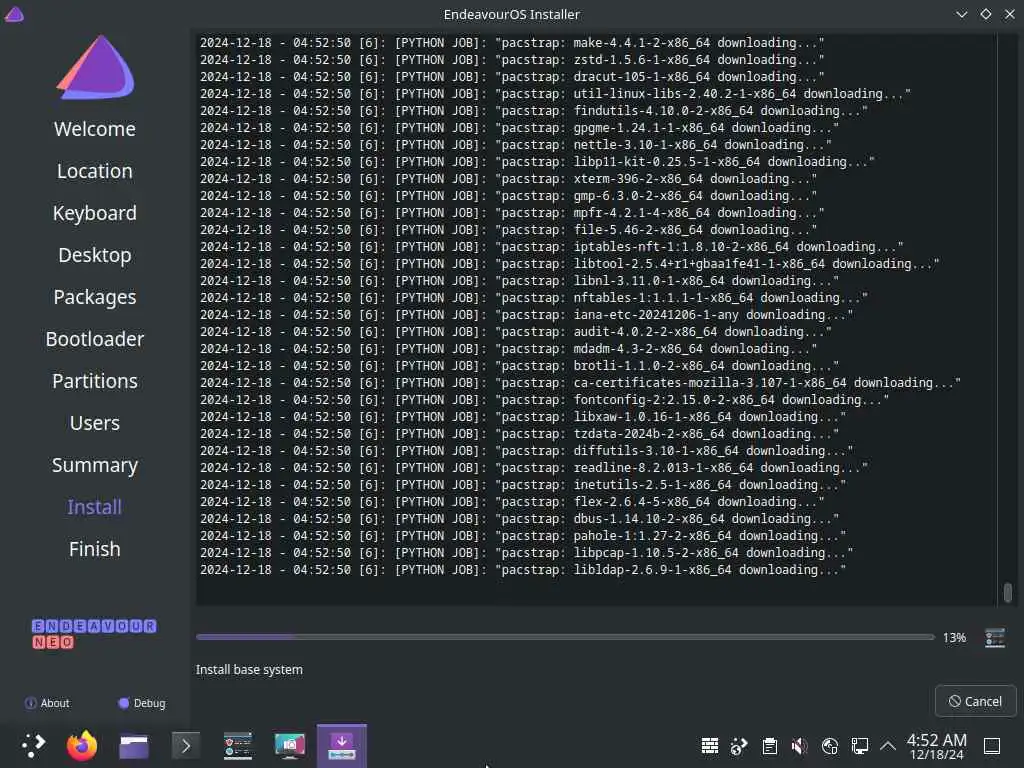Click the 'Install base system' status text
The image size is (1024, 768).
click(x=249, y=669)
